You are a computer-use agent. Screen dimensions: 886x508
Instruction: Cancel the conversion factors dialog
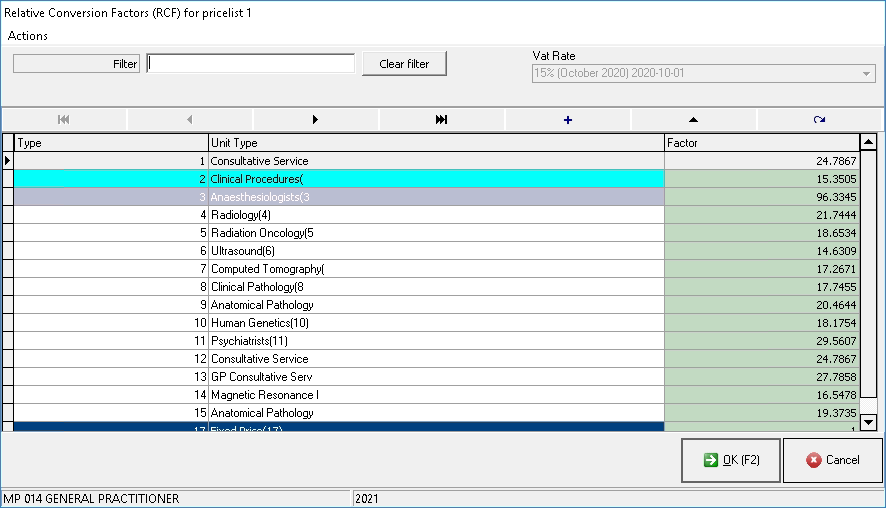[x=832, y=460]
